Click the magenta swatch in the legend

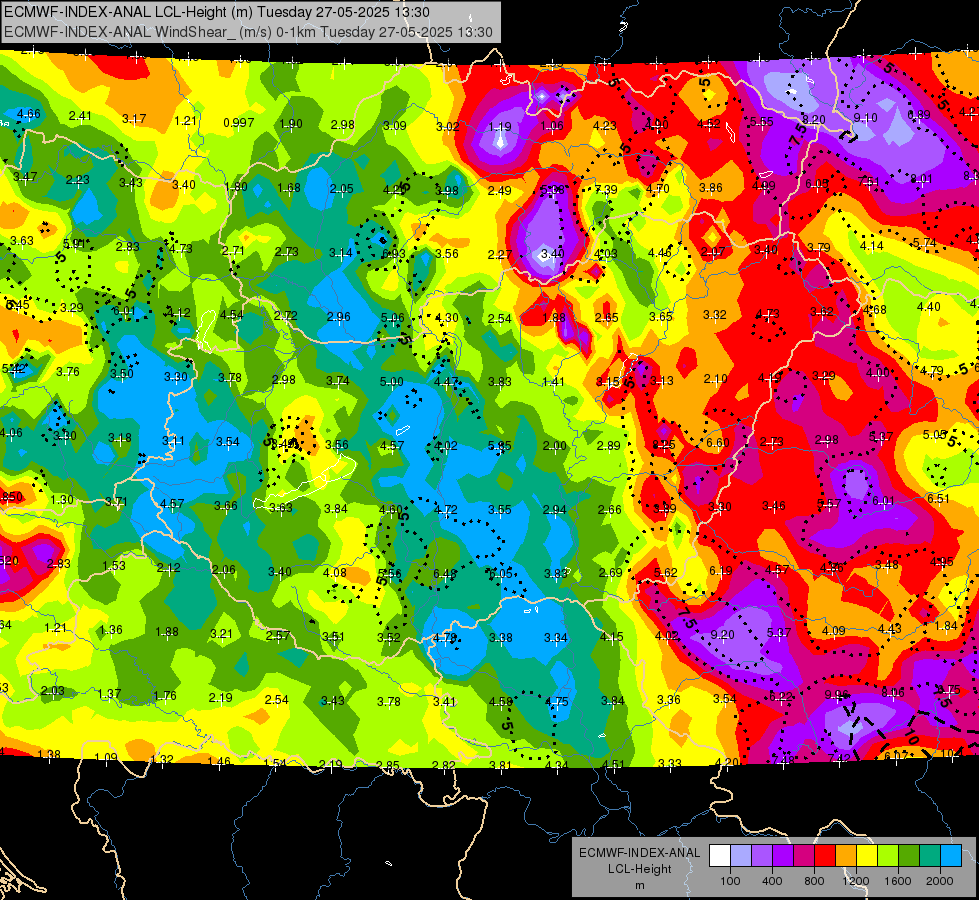point(804,855)
